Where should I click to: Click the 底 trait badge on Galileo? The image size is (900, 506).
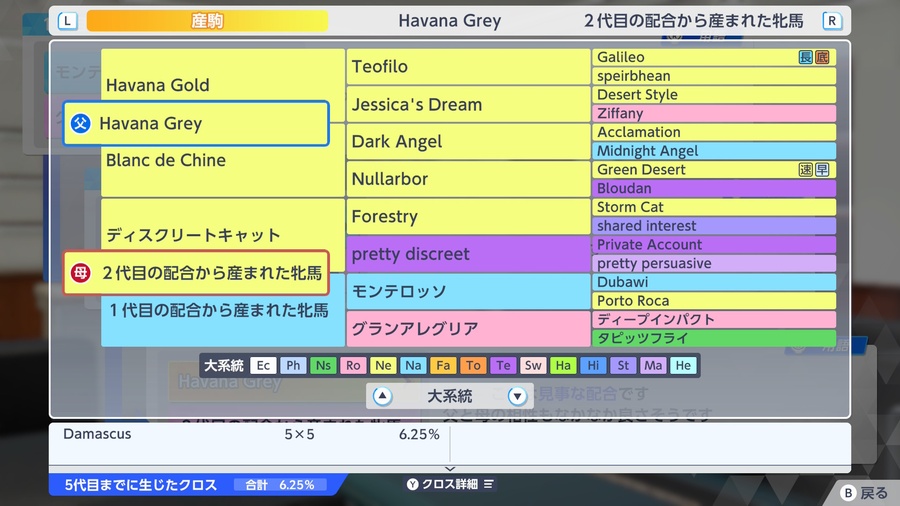[x=822, y=57]
